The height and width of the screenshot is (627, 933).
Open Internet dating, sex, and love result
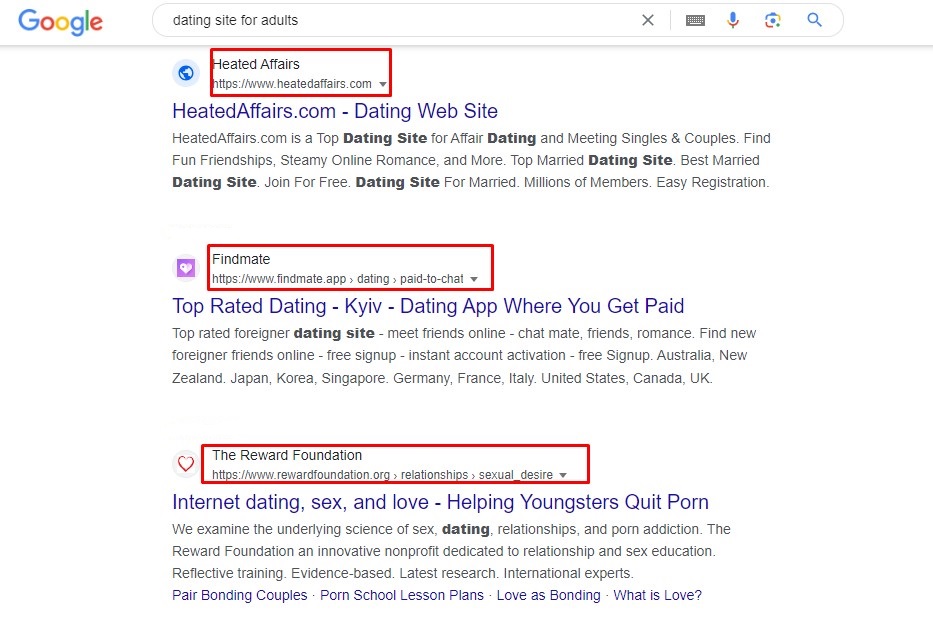tap(440, 502)
